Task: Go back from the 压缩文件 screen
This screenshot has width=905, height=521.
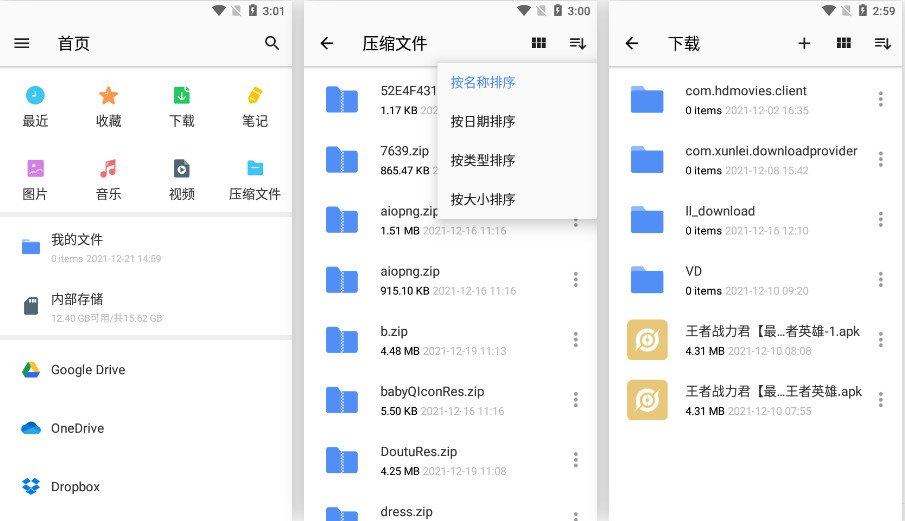Action: [327, 43]
